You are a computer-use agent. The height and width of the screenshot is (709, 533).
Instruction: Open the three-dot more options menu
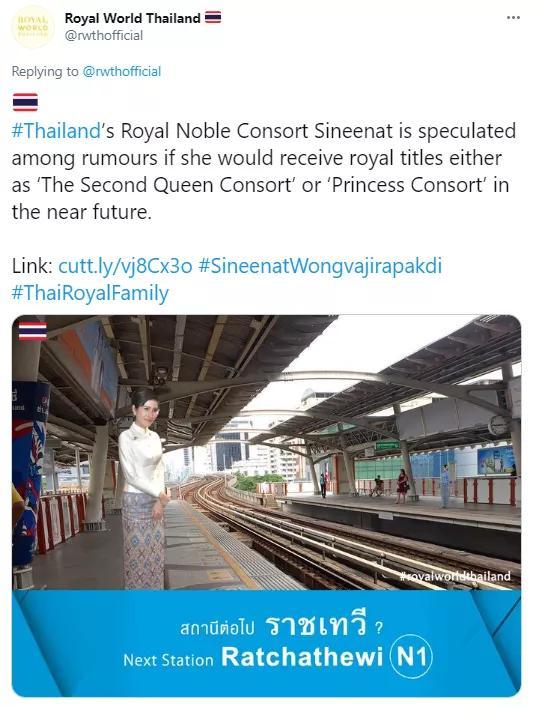tap(513, 18)
